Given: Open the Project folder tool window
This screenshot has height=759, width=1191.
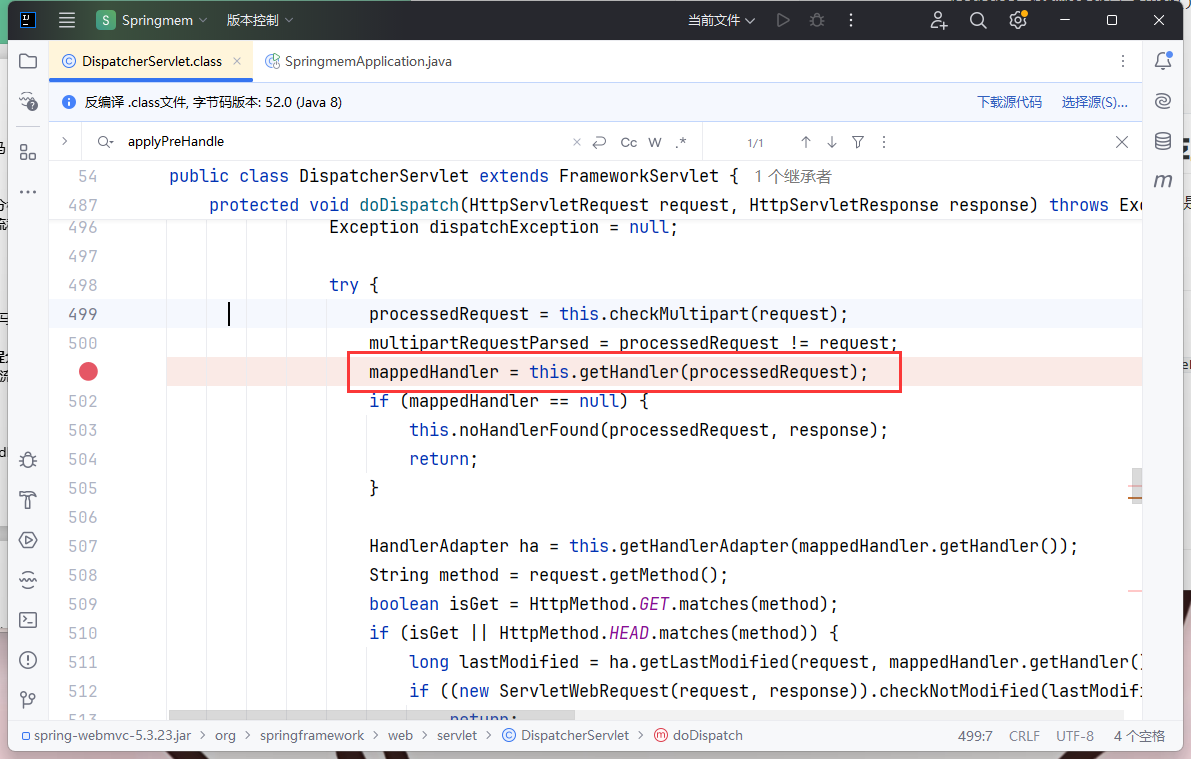Looking at the screenshot, I should [28, 62].
